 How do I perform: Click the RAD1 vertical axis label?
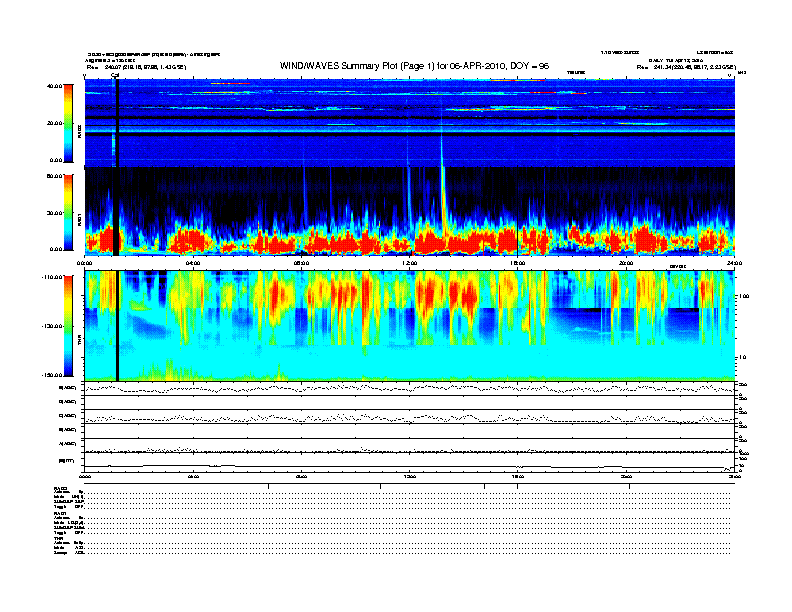[79, 220]
